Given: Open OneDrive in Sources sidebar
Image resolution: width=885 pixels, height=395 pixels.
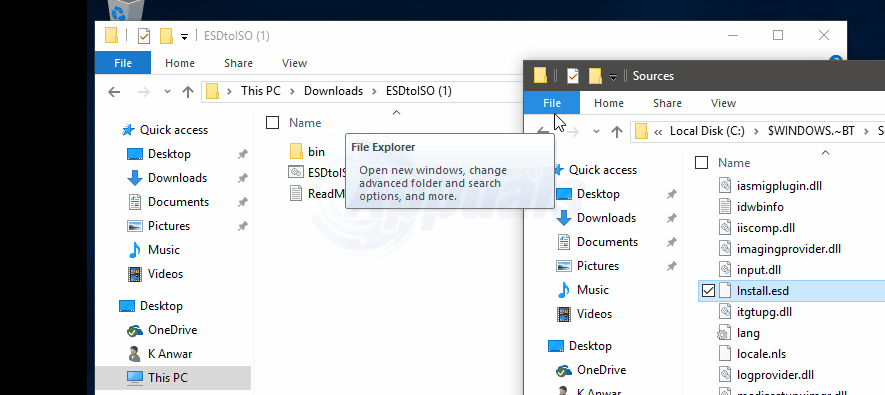Looking at the screenshot, I should tap(601, 370).
